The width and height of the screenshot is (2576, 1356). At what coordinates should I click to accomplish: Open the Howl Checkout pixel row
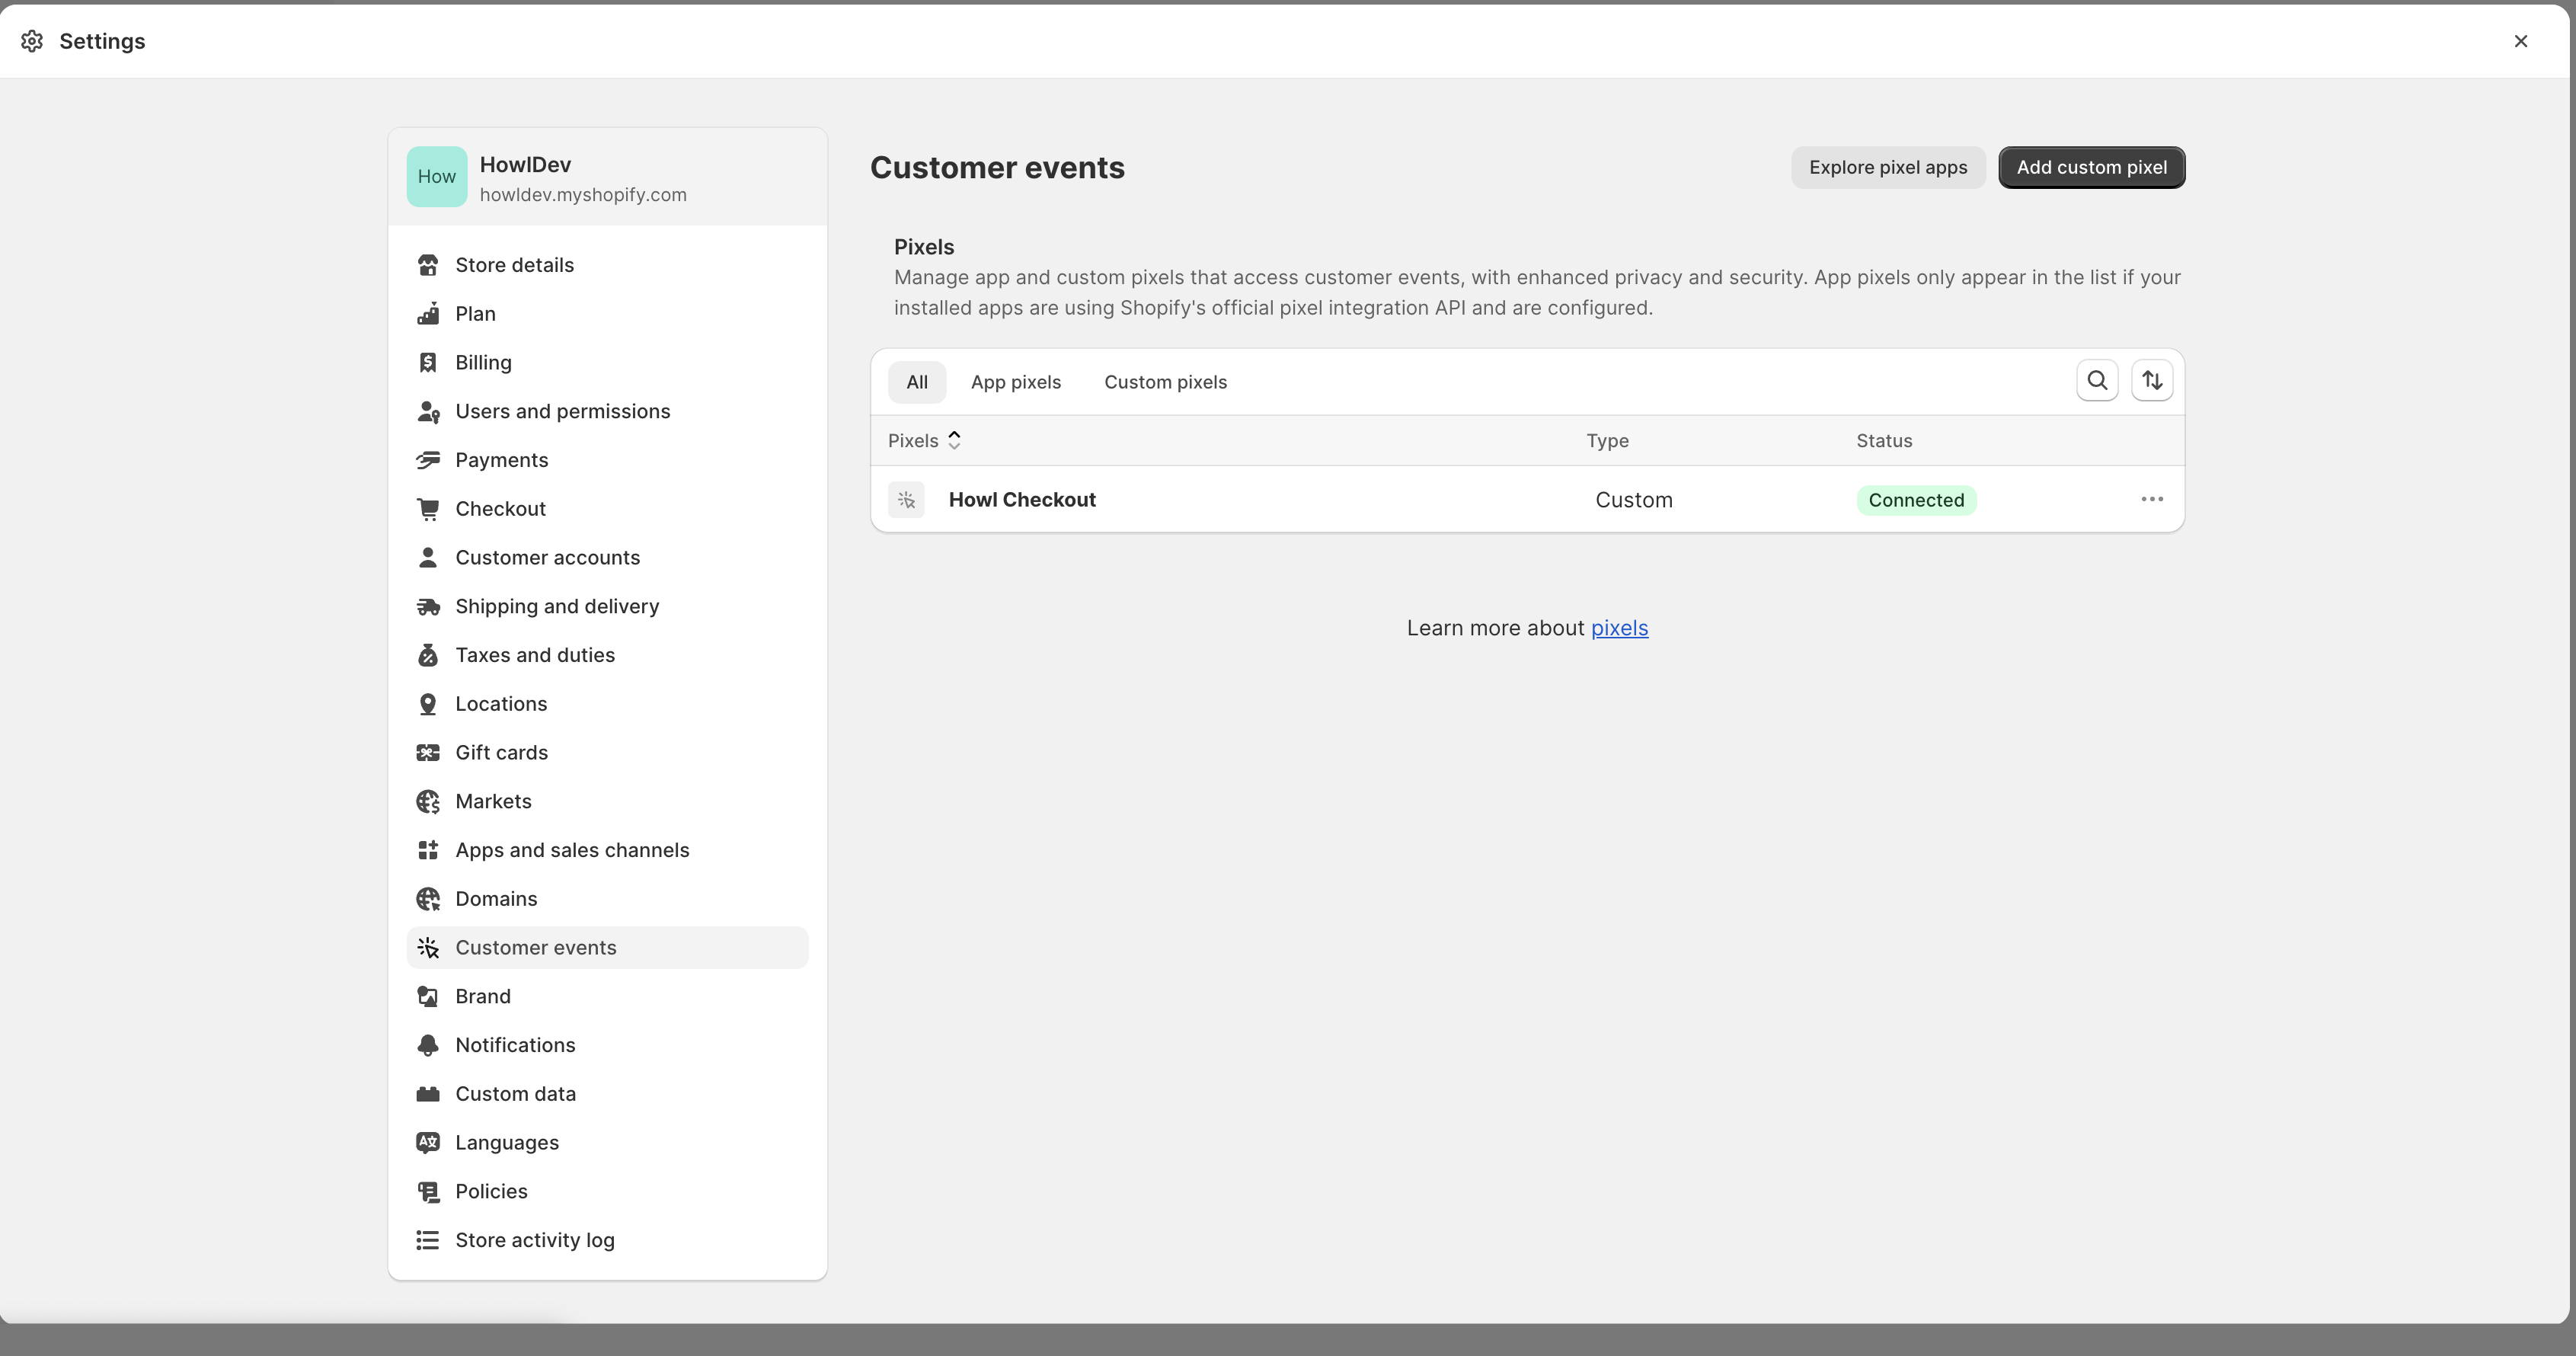pyautogui.click(x=1022, y=500)
